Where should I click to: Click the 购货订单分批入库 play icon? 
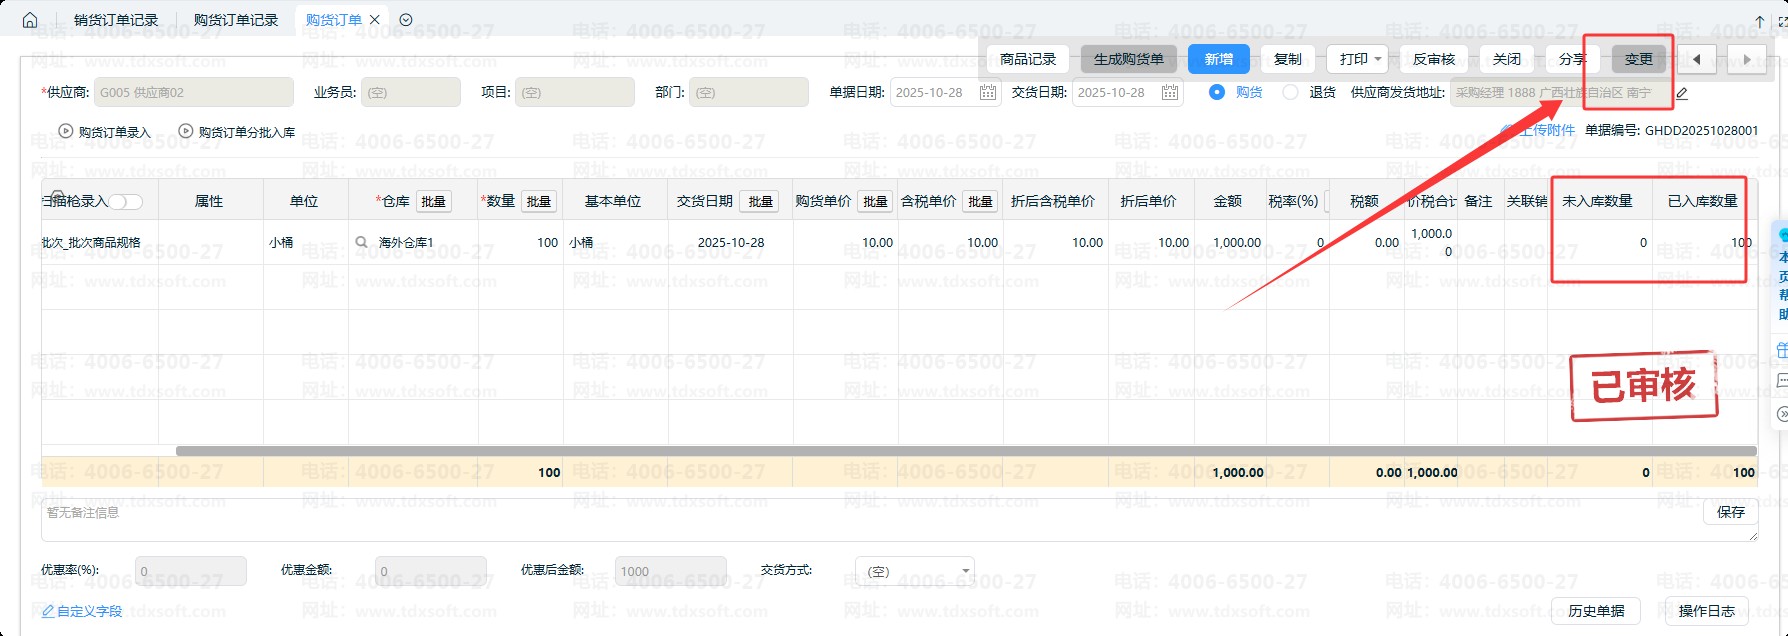coord(186,132)
